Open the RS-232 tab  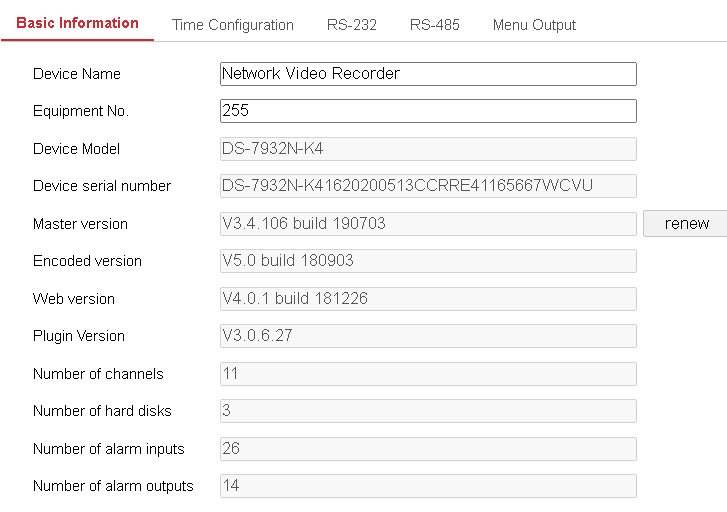351,25
